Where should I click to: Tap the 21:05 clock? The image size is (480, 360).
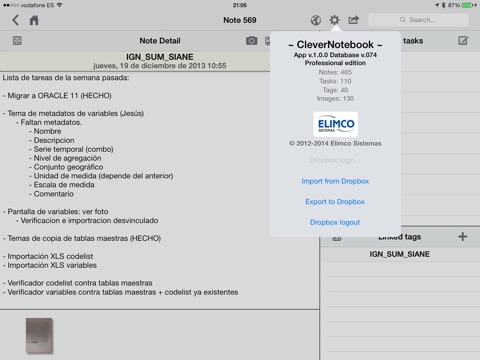click(x=240, y=5)
